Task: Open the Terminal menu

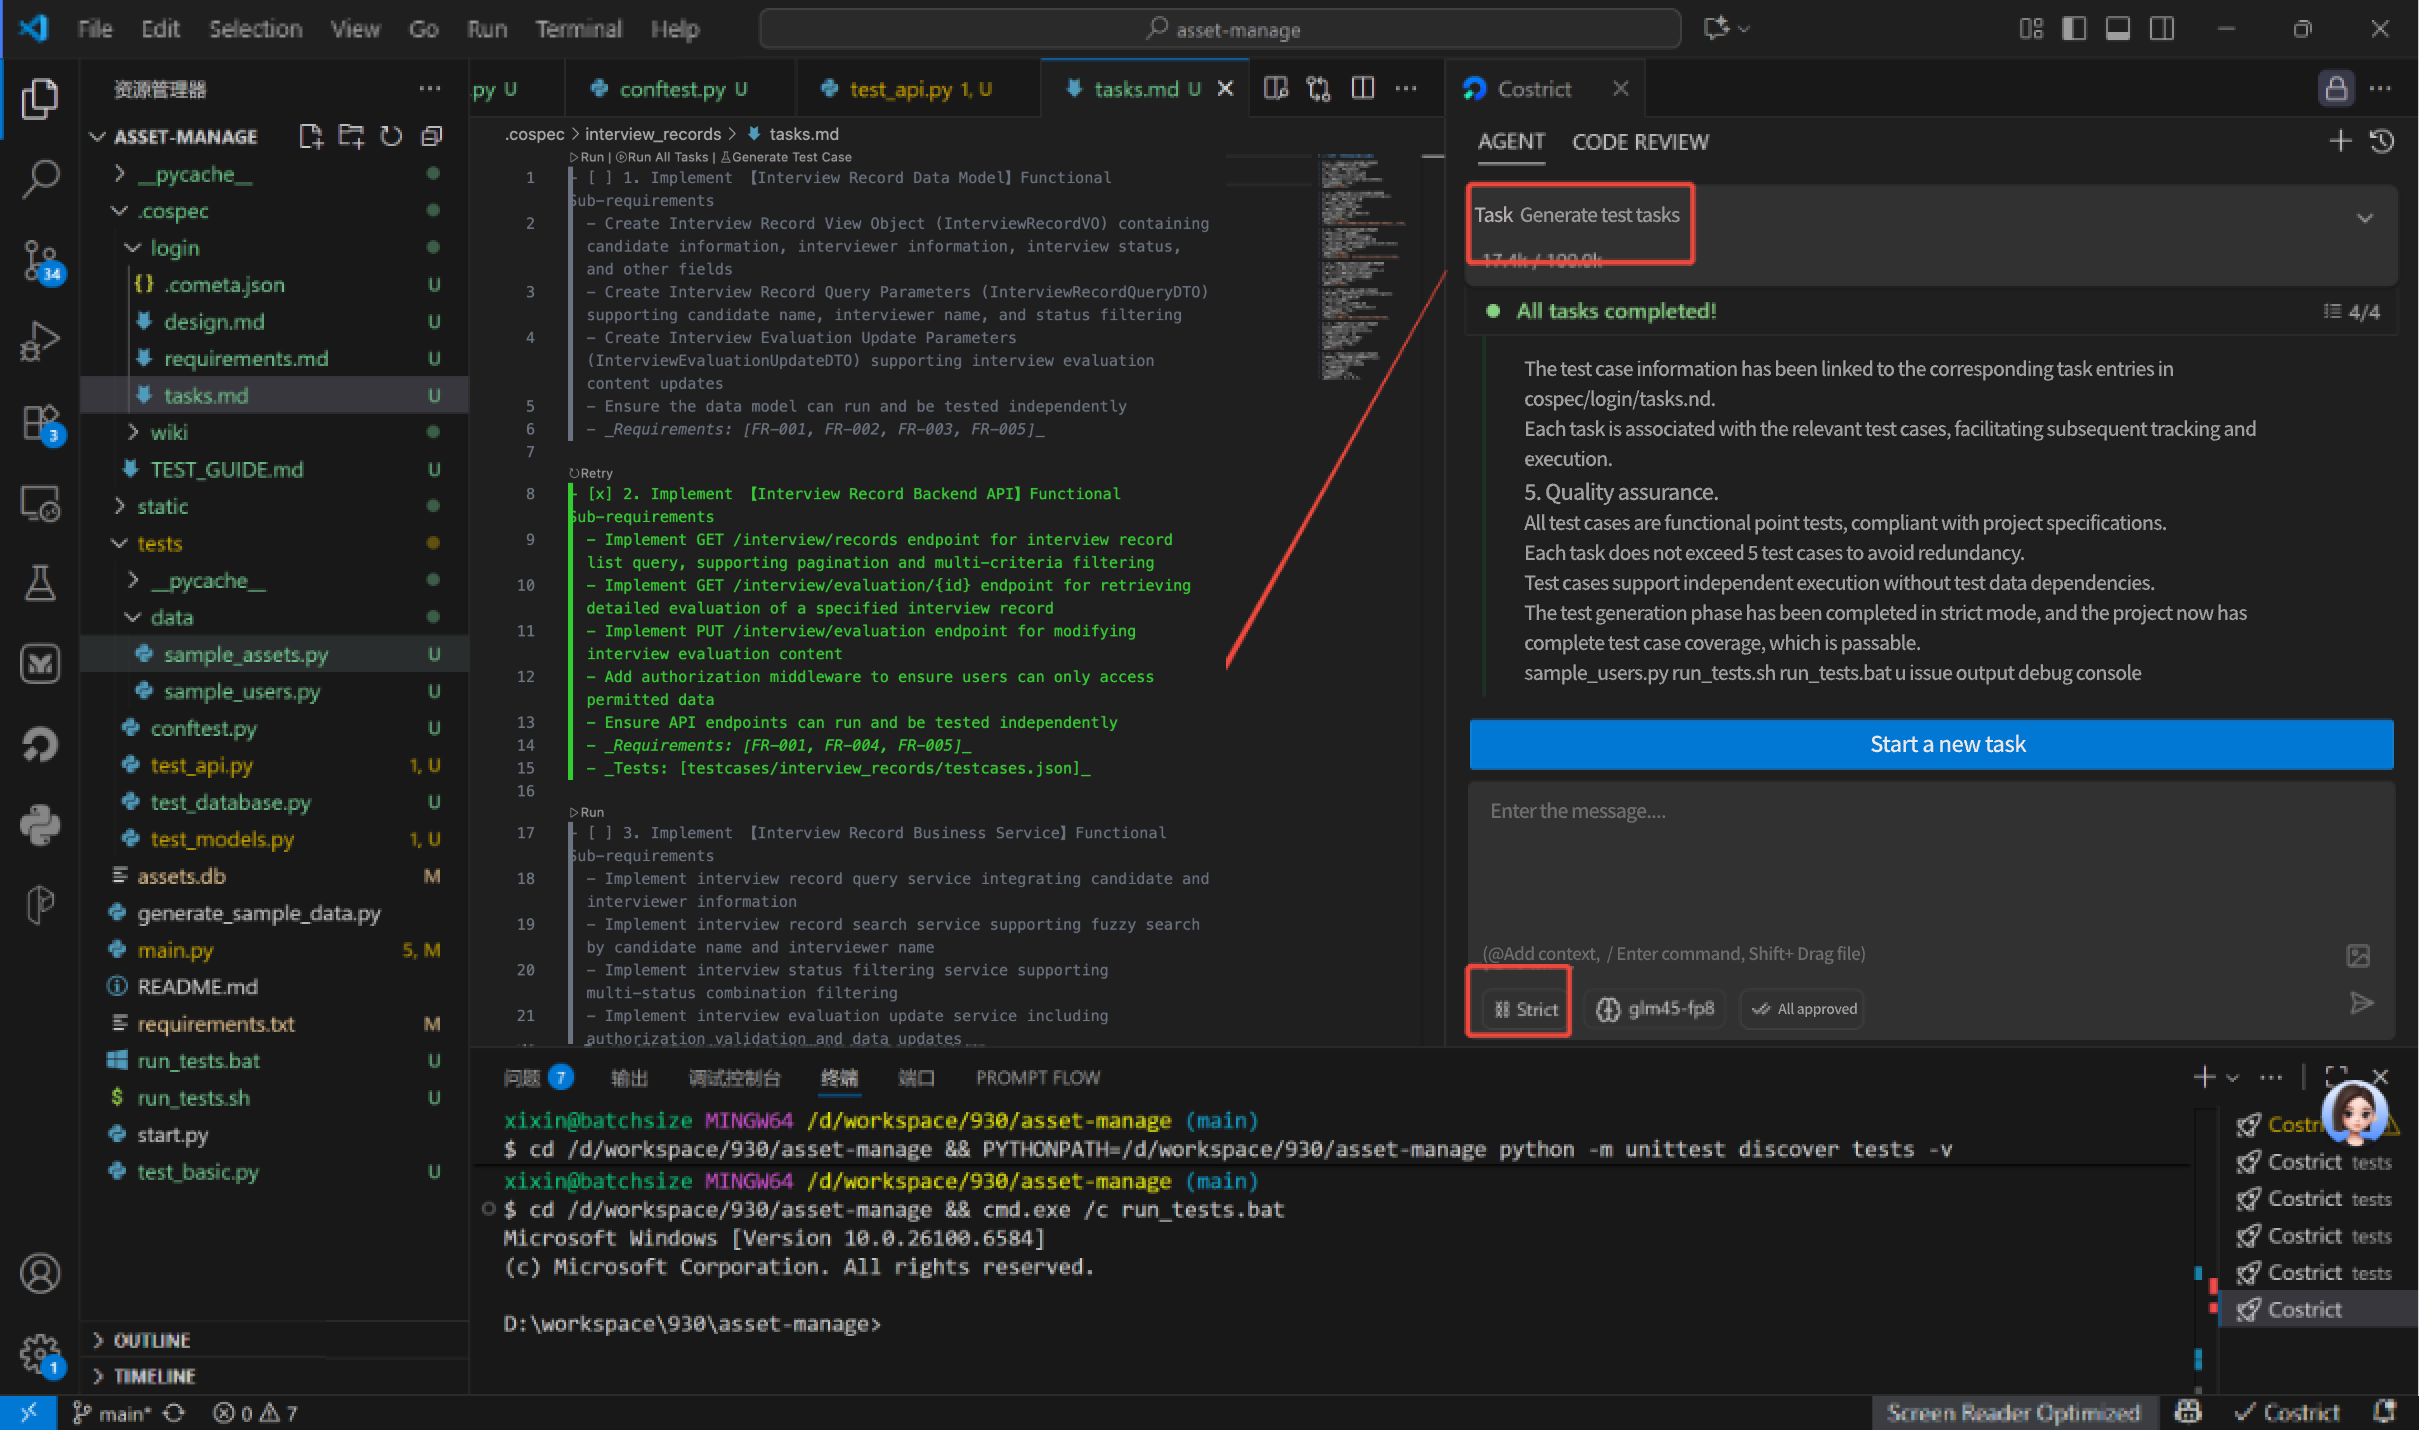Action: (578, 29)
